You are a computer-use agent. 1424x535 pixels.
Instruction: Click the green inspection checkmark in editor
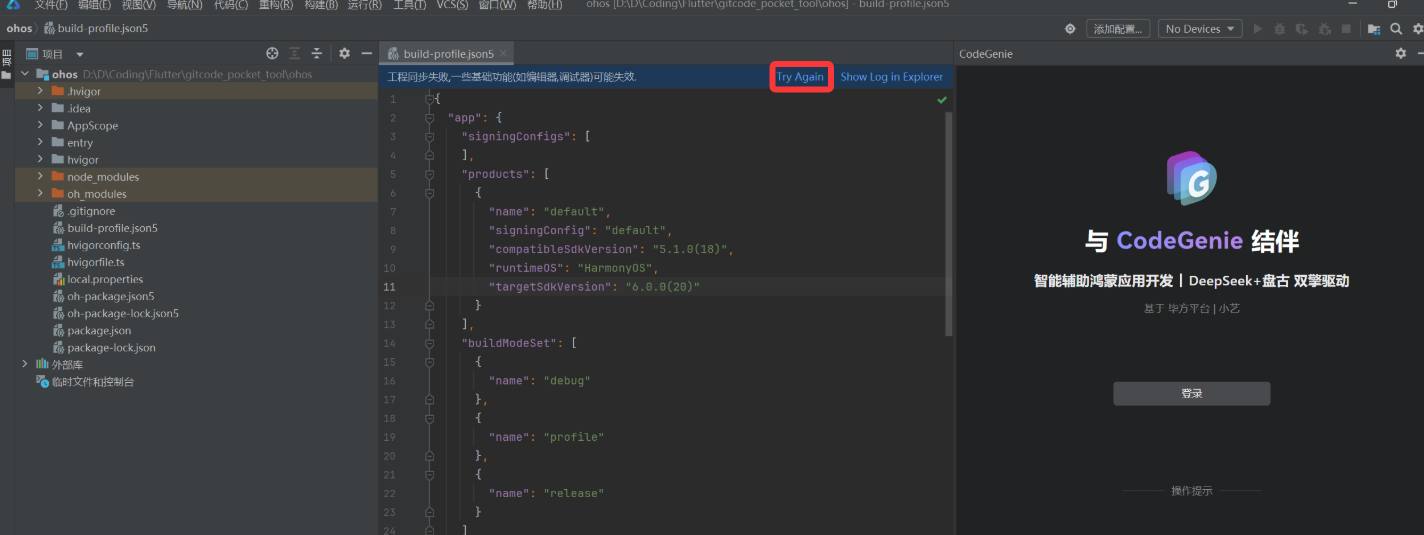coord(942,100)
